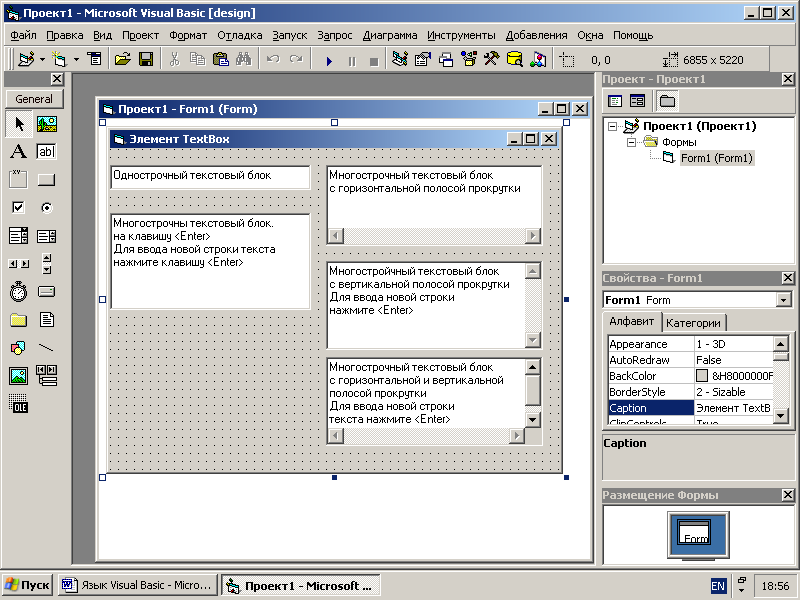
Task: Collapse the Проект1 tree node
Action: coord(613,126)
